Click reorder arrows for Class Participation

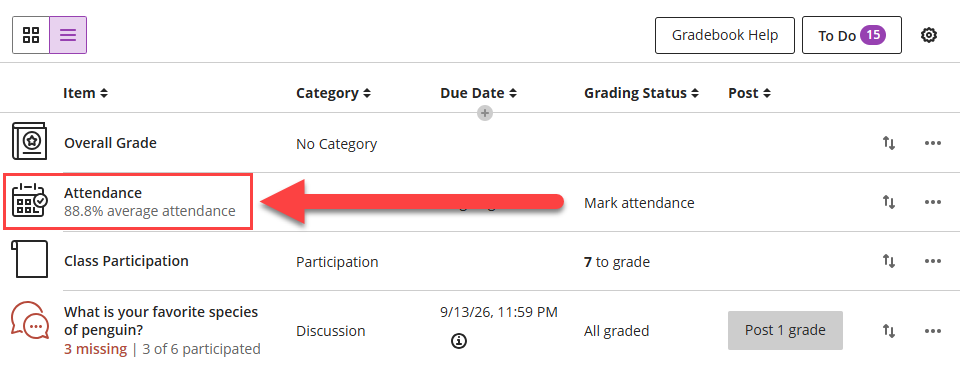click(889, 261)
